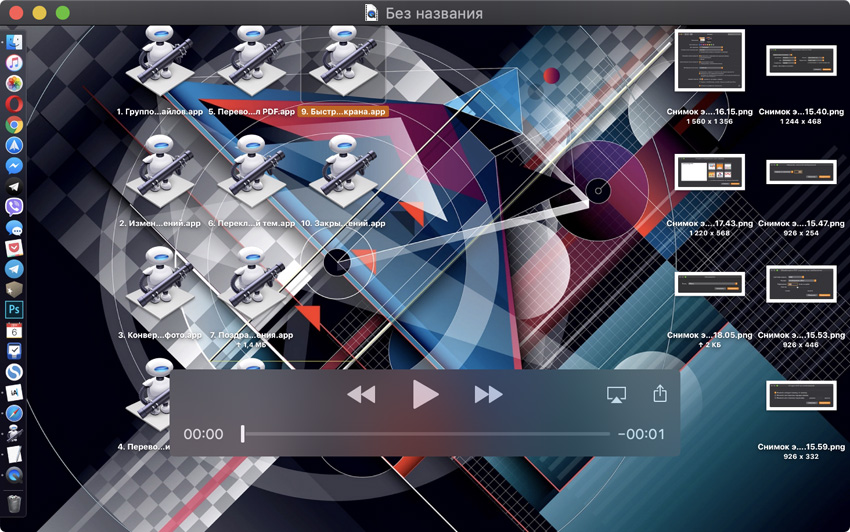Select '6. Перекл...й тем.app' desktop app
850x532 pixels.
(251, 171)
